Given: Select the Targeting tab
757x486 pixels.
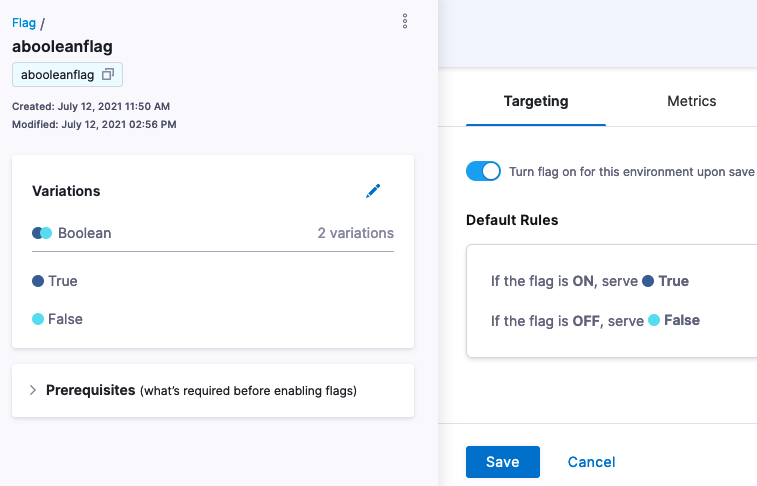Looking at the screenshot, I should [x=536, y=101].
